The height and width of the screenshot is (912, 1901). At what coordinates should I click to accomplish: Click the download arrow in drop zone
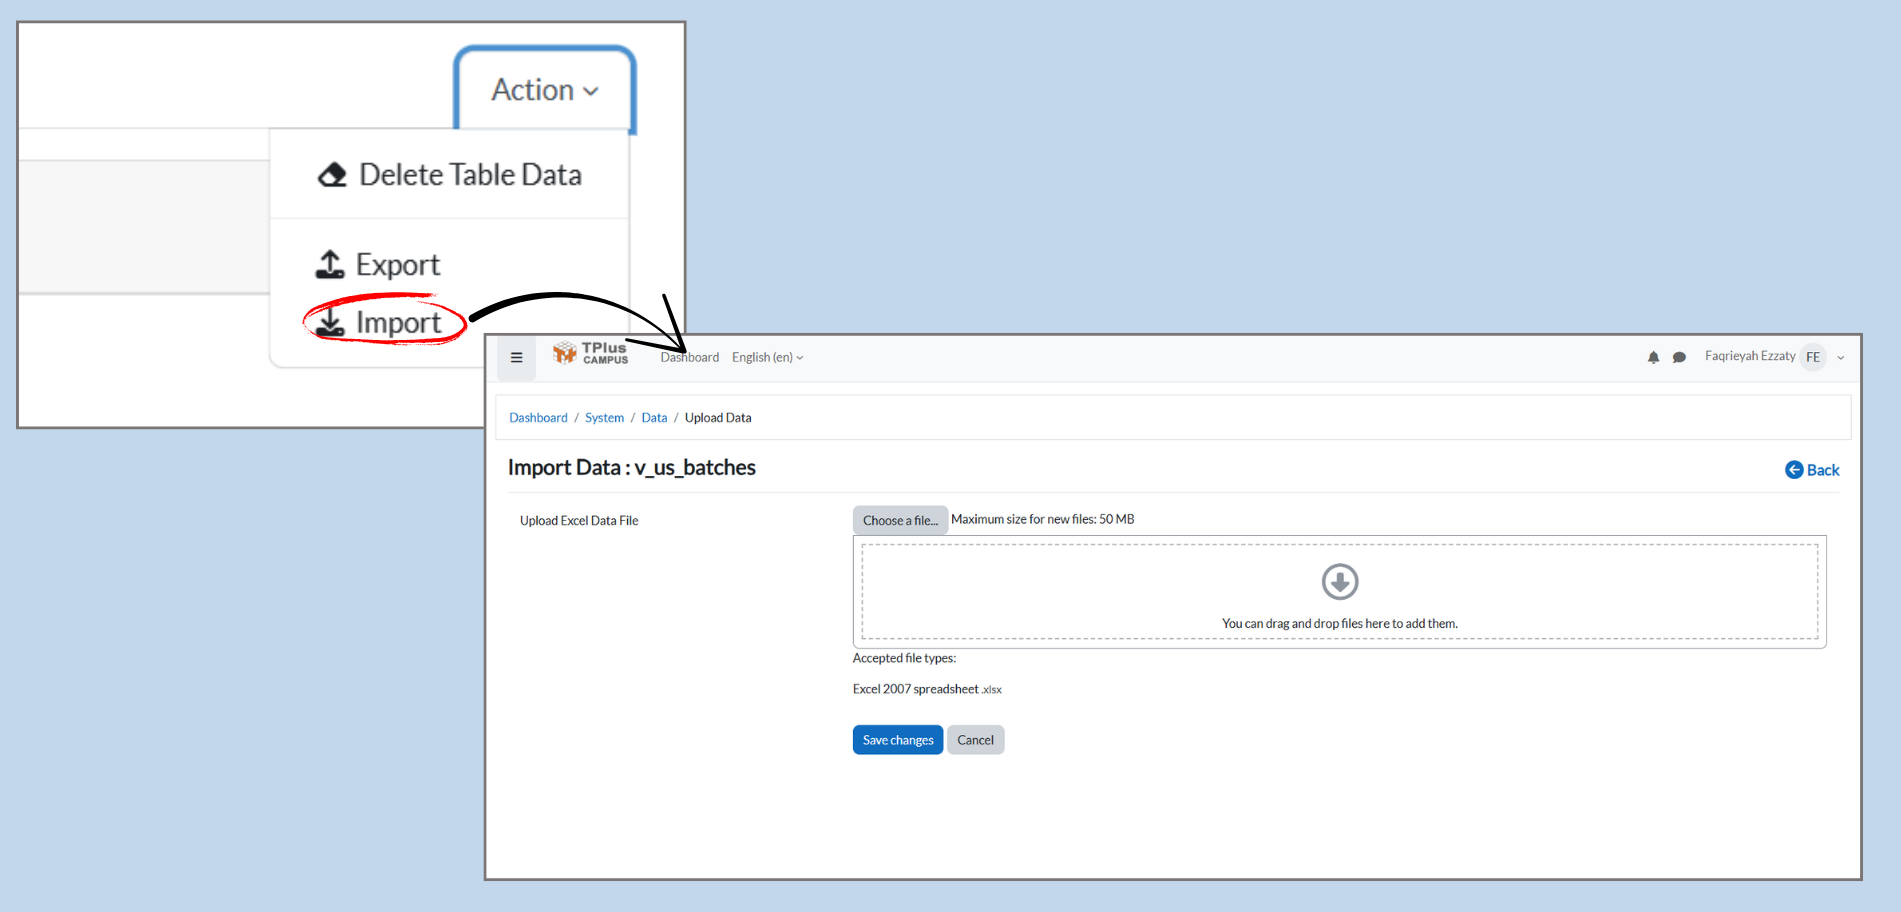click(x=1339, y=581)
